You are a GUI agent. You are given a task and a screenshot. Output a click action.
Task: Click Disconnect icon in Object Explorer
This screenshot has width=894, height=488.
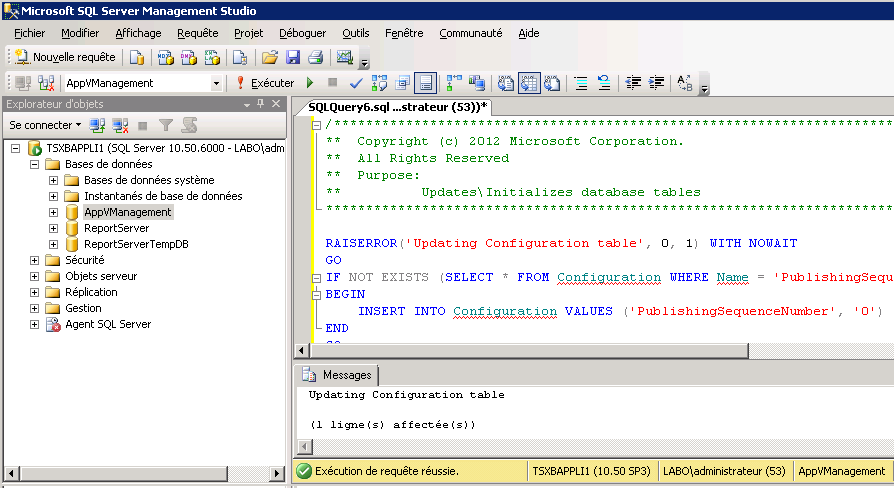coord(120,125)
